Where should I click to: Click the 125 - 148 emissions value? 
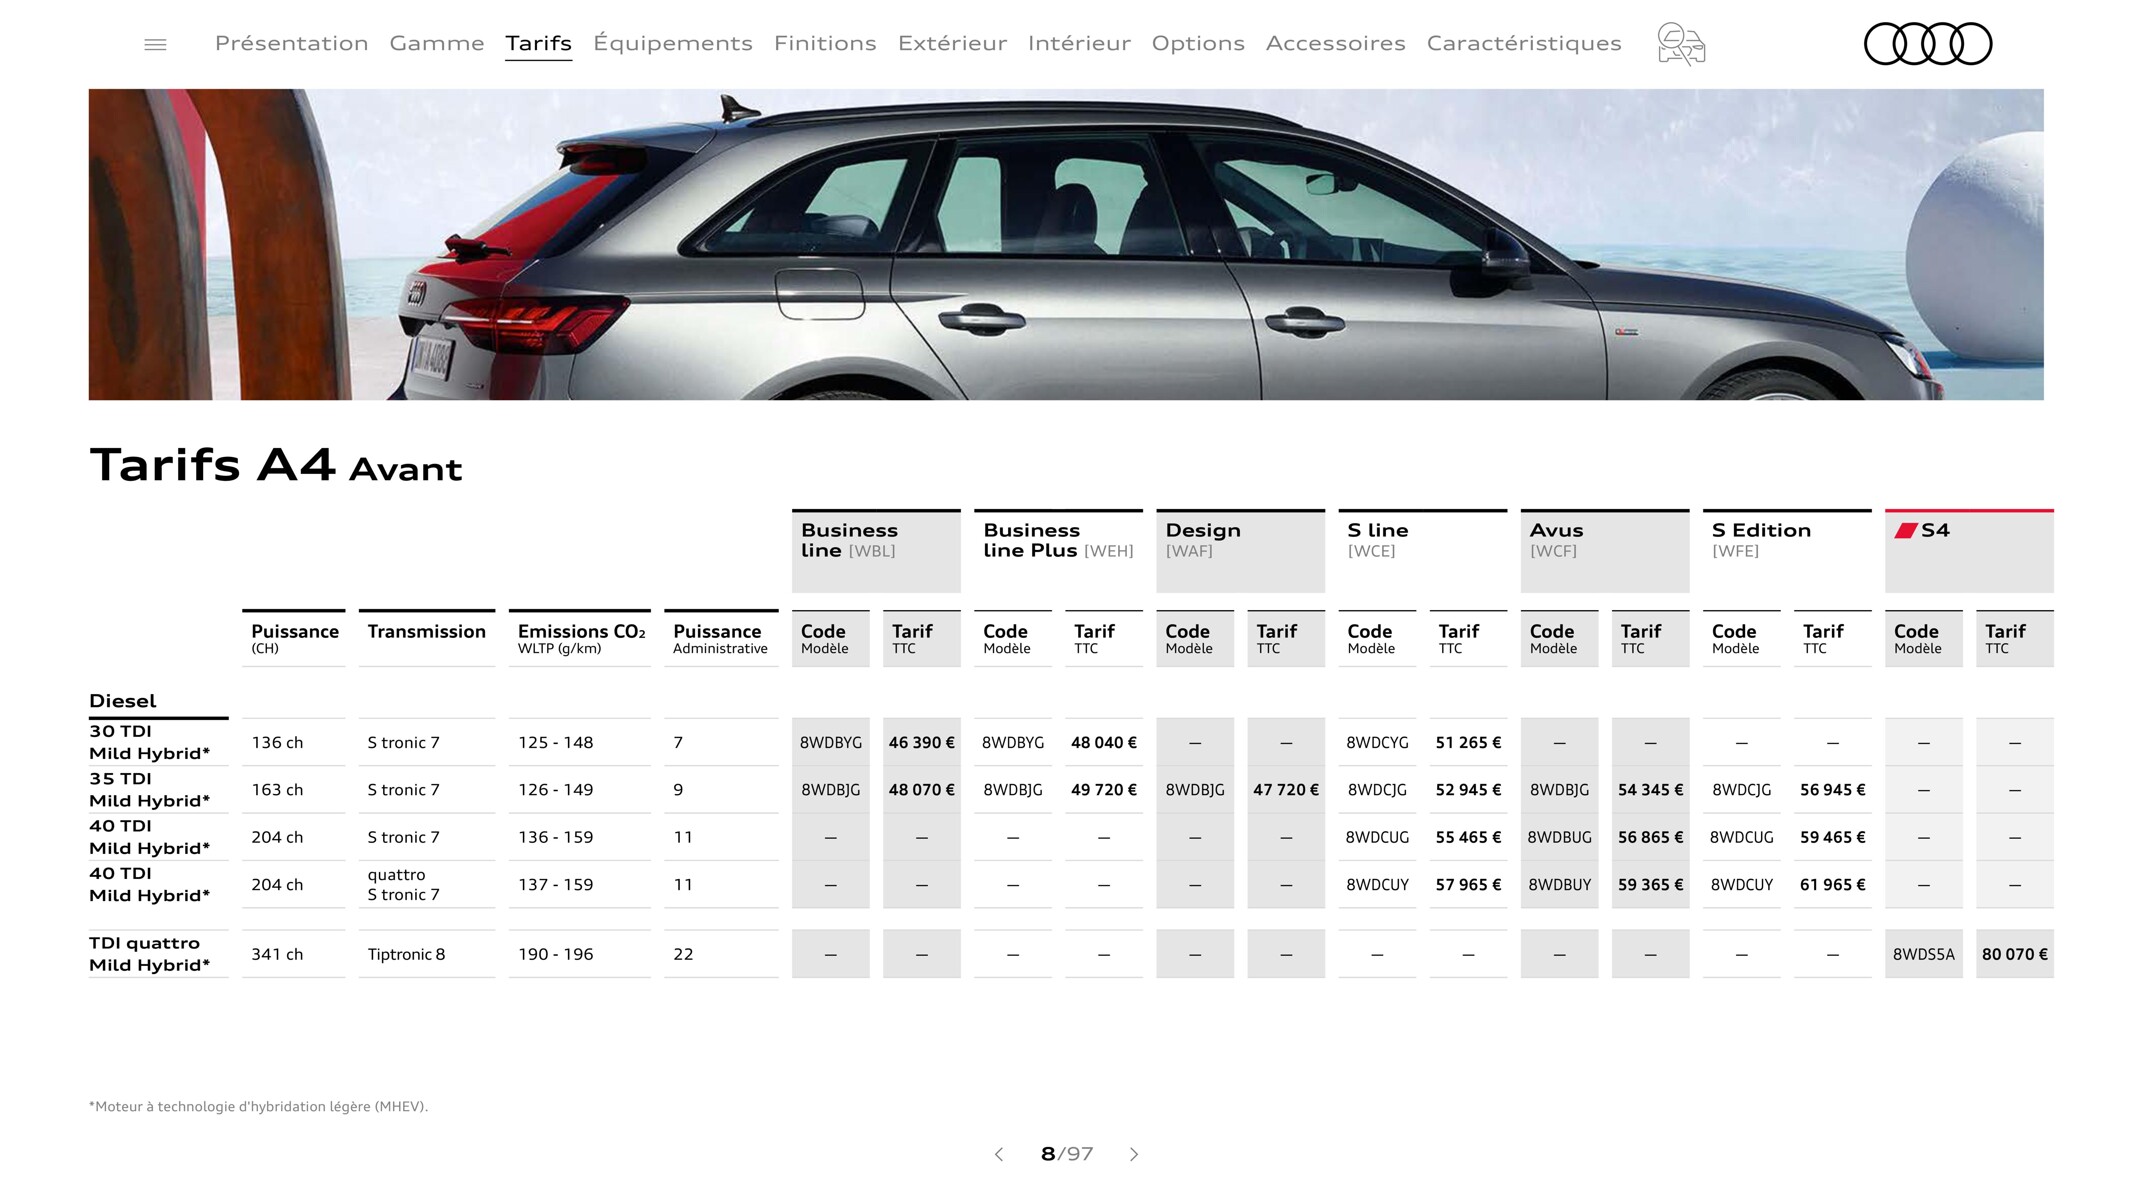[x=555, y=743]
